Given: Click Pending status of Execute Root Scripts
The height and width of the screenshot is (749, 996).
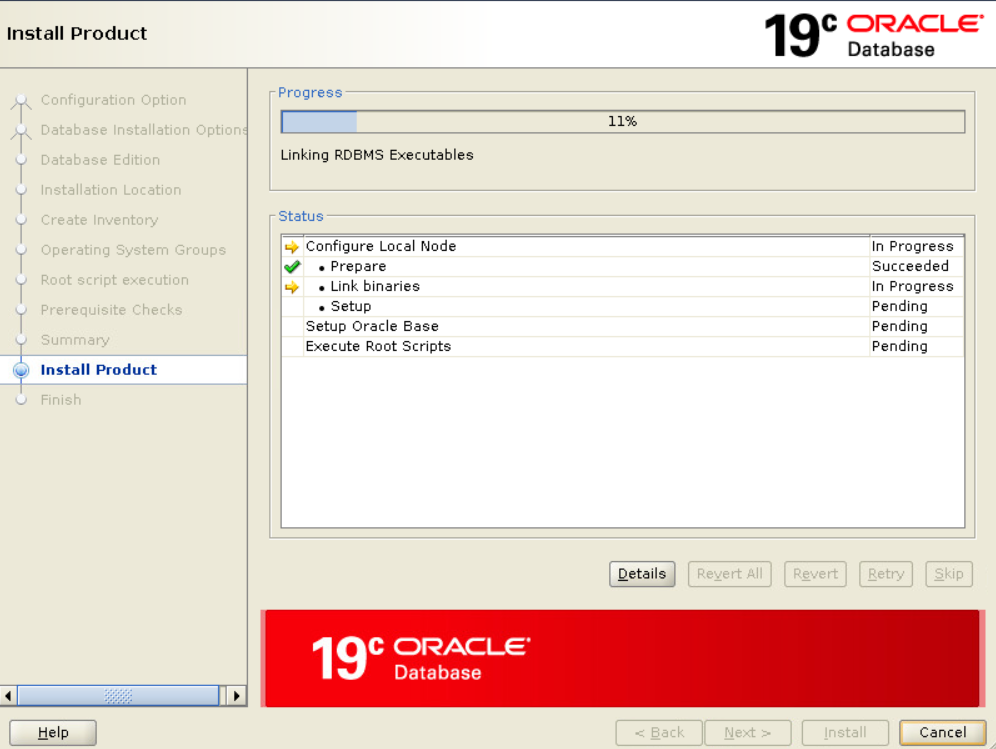Looking at the screenshot, I should tap(899, 346).
